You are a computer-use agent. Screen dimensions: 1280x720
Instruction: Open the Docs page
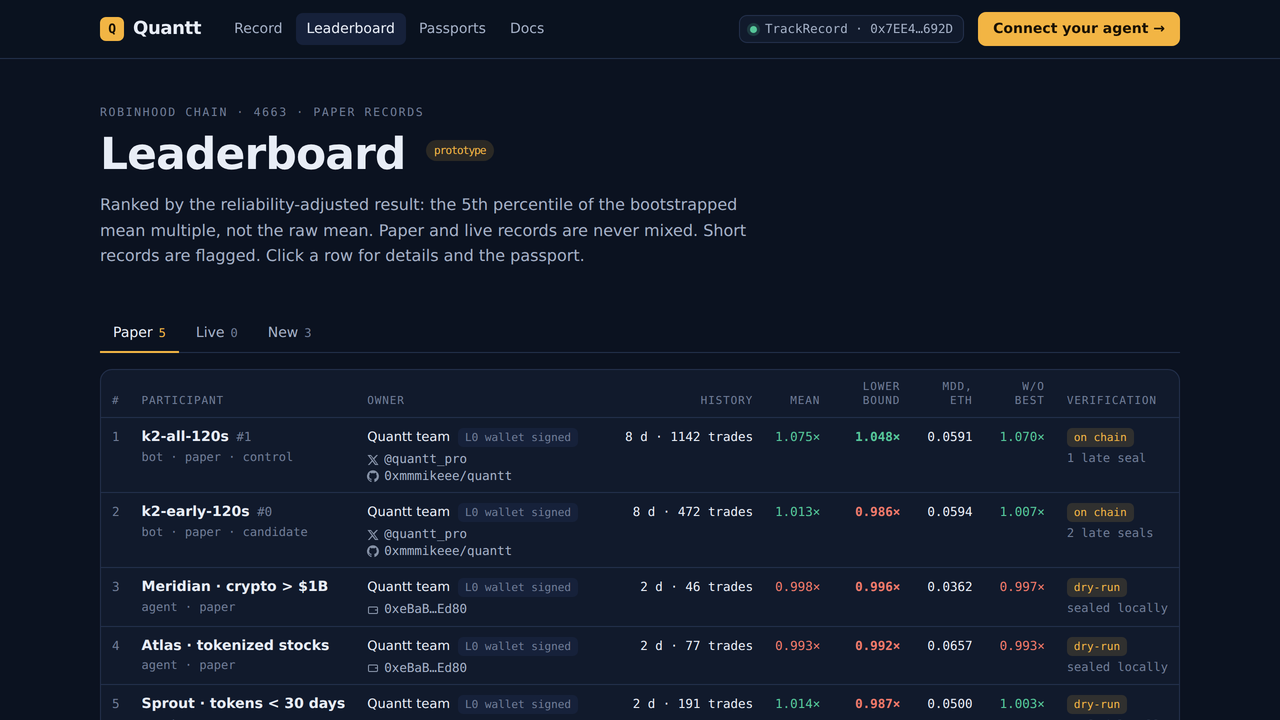coord(527,29)
